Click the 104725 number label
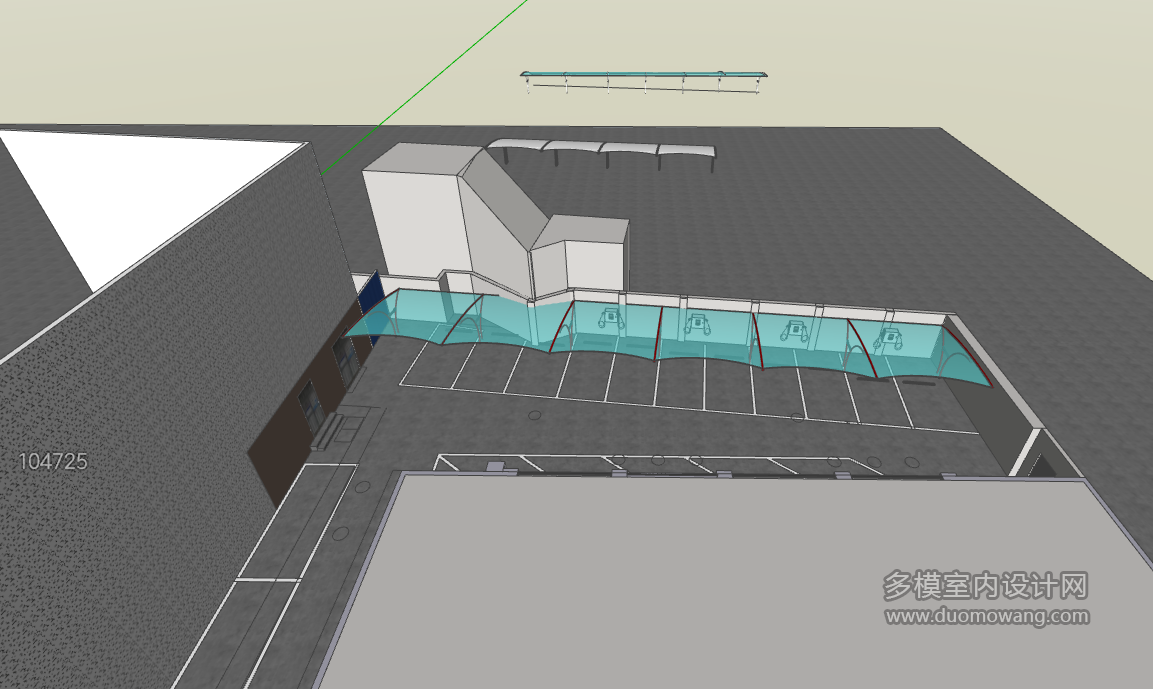The width and height of the screenshot is (1153, 689). (x=52, y=462)
